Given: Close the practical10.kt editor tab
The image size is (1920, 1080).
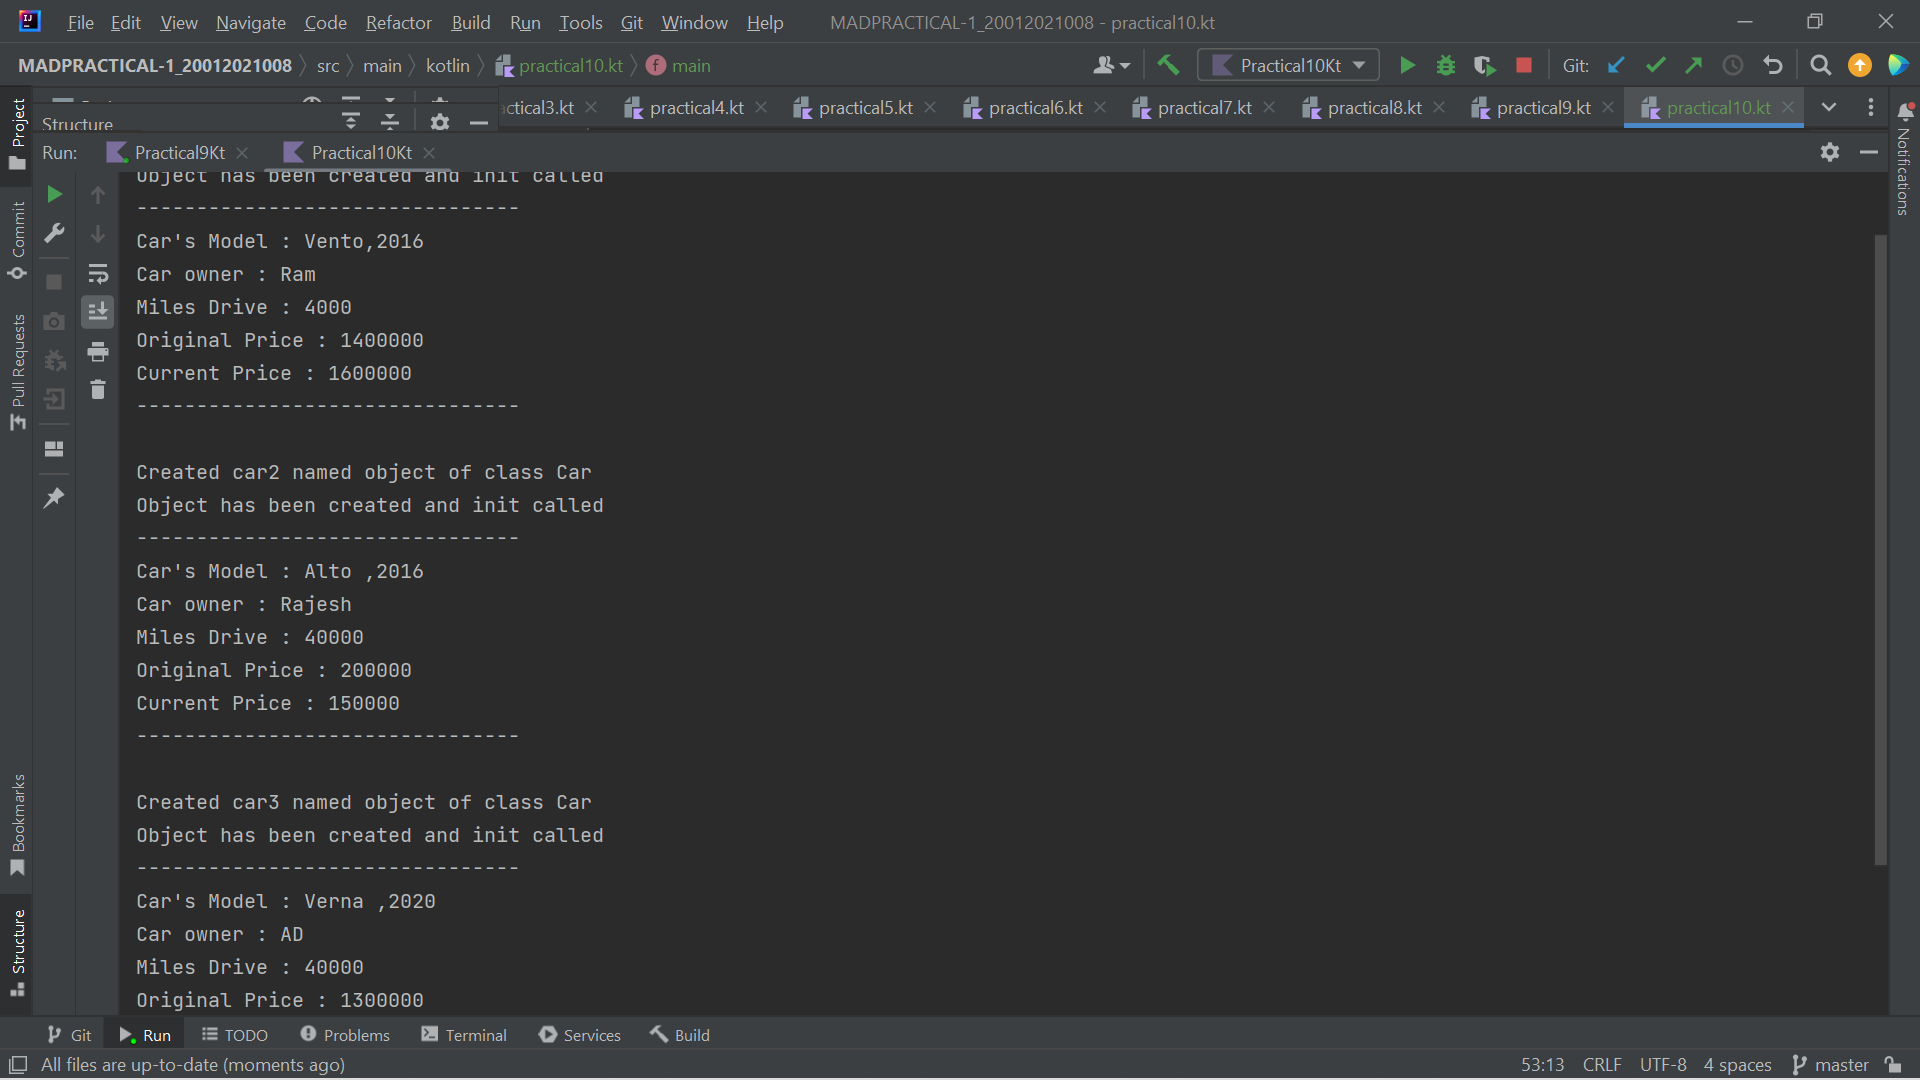Looking at the screenshot, I should pos(1788,107).
